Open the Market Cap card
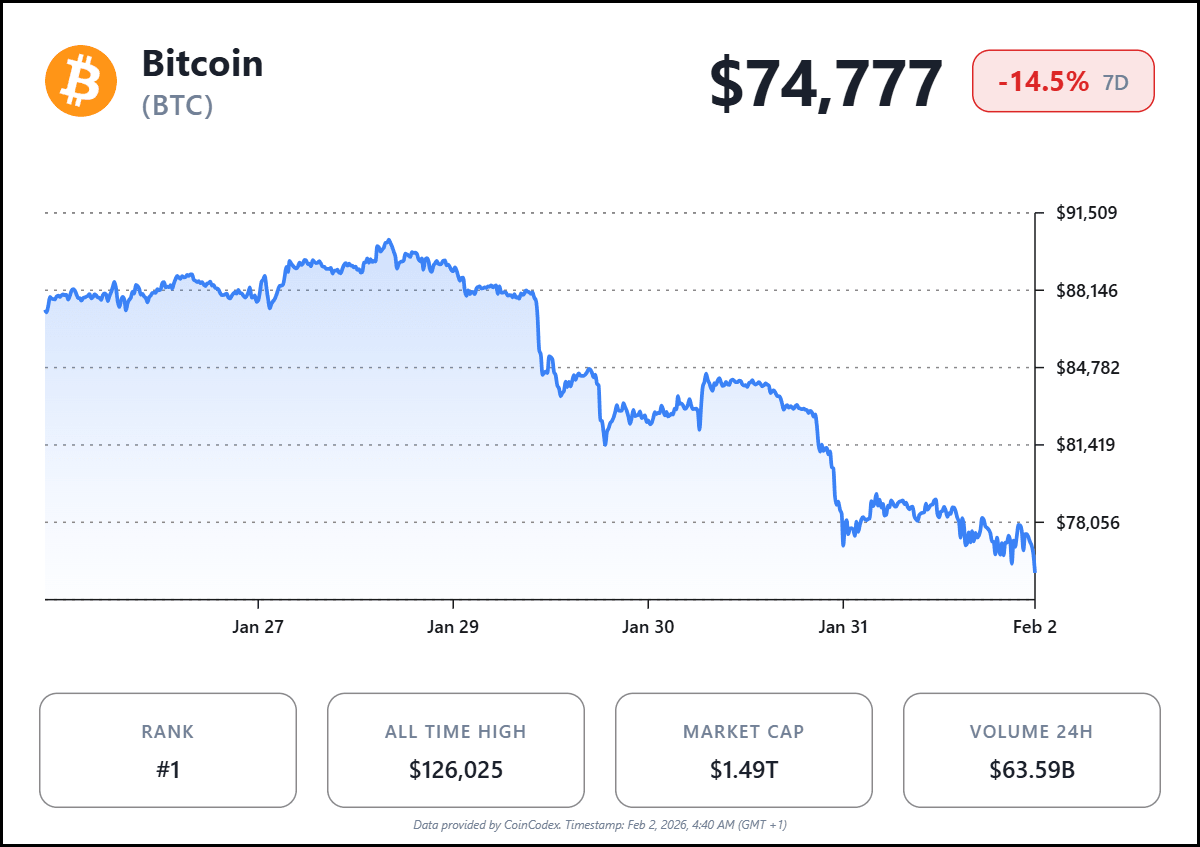Viewport: 1200px width, 847px height. click(743, 750)
